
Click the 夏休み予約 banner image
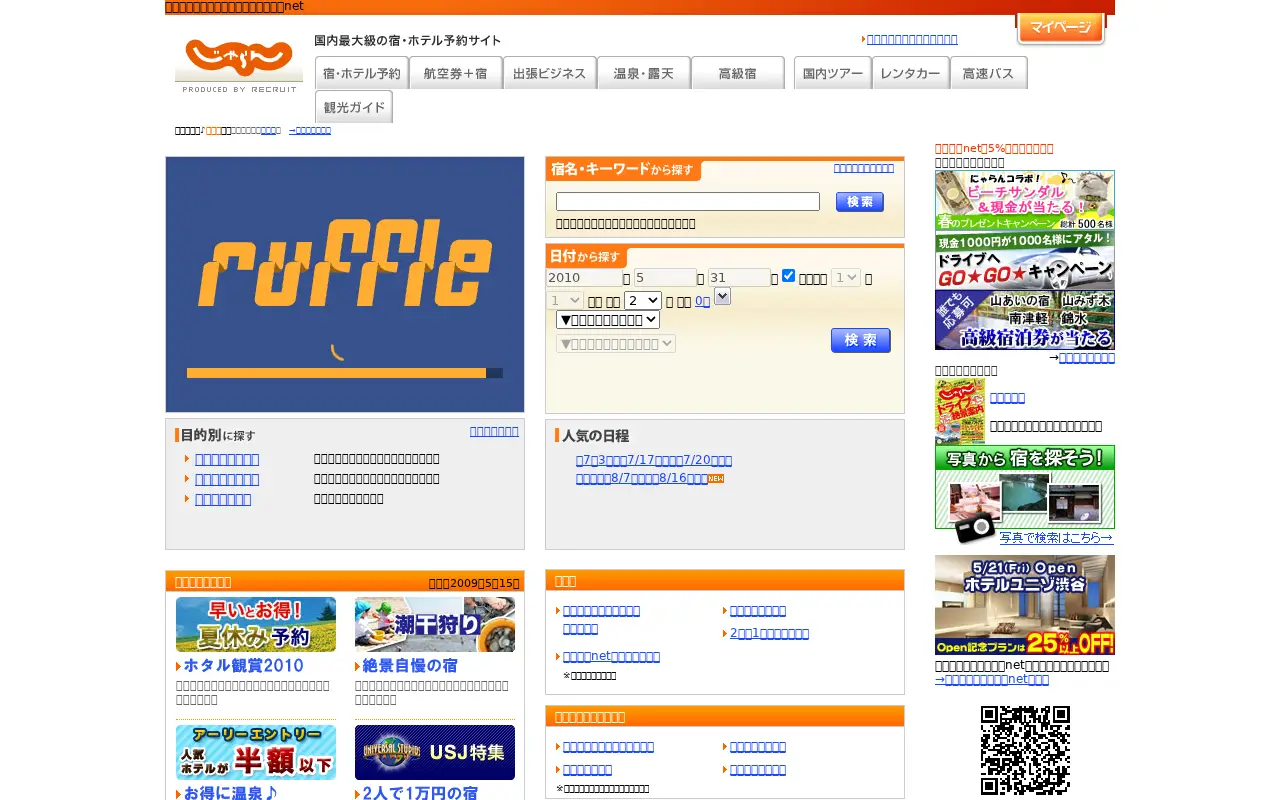coord(256,624)
